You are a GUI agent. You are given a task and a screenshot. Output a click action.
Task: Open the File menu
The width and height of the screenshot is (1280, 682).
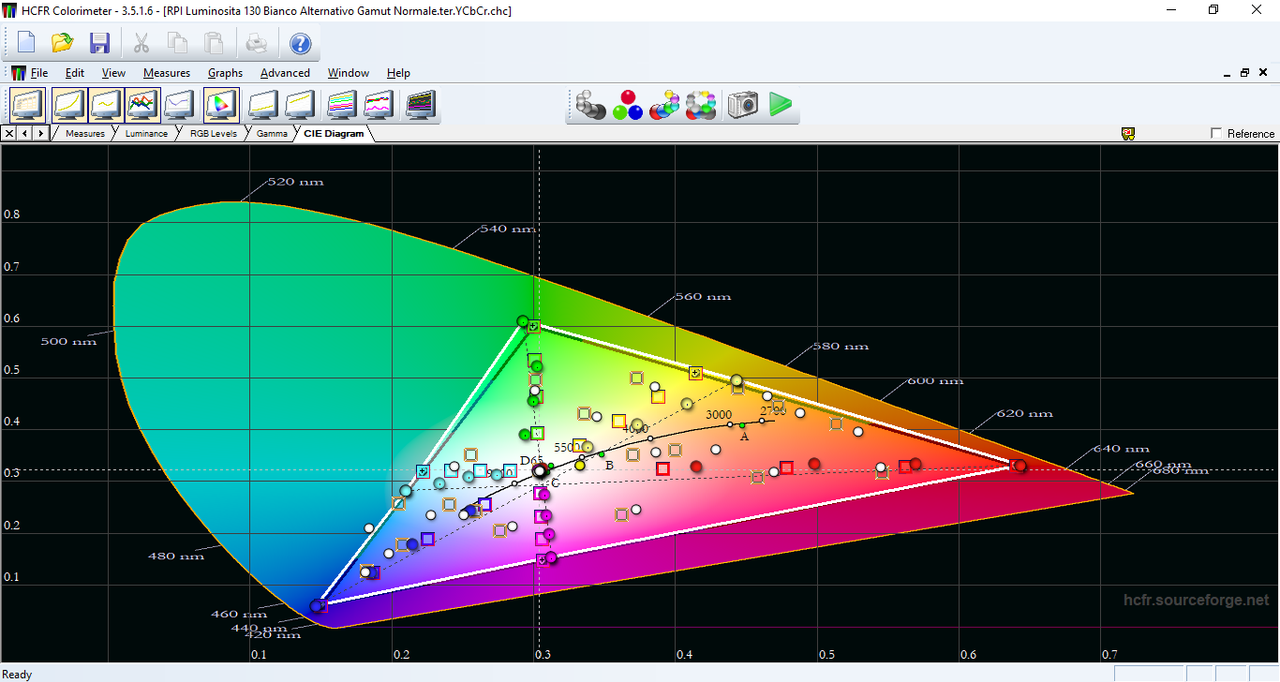(x=39, y=73)
